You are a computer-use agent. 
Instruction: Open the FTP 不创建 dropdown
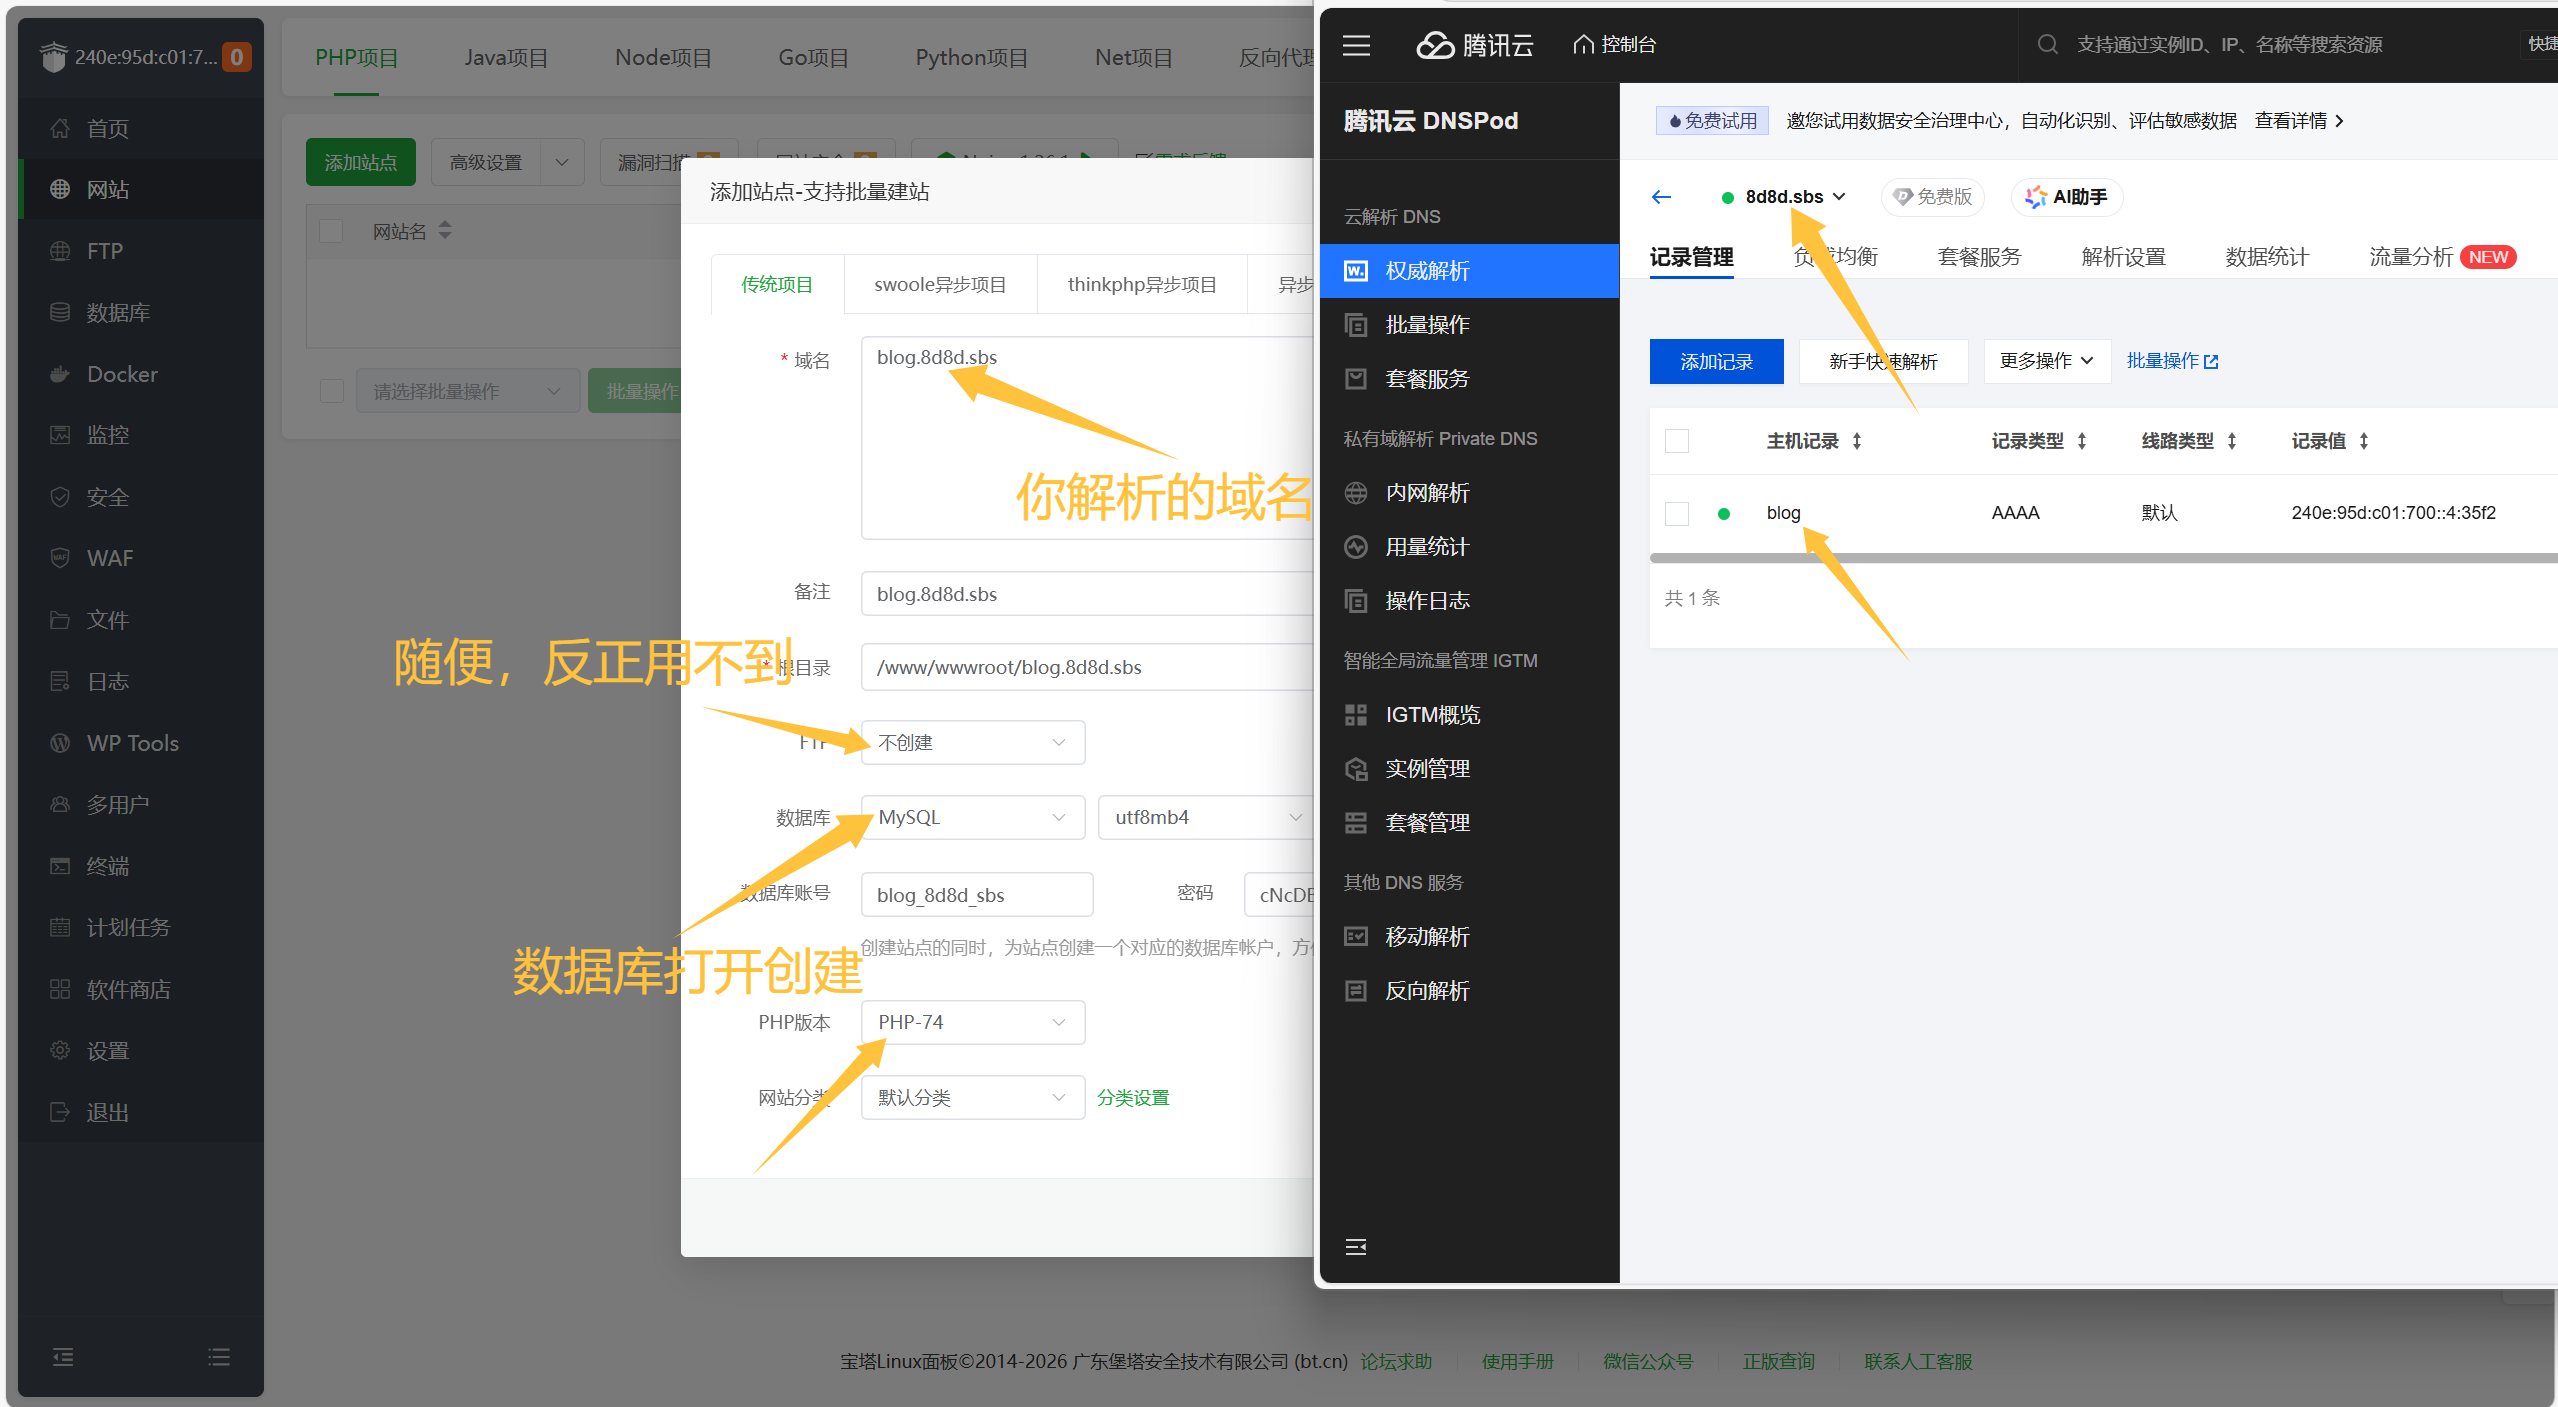pos(971,742)
